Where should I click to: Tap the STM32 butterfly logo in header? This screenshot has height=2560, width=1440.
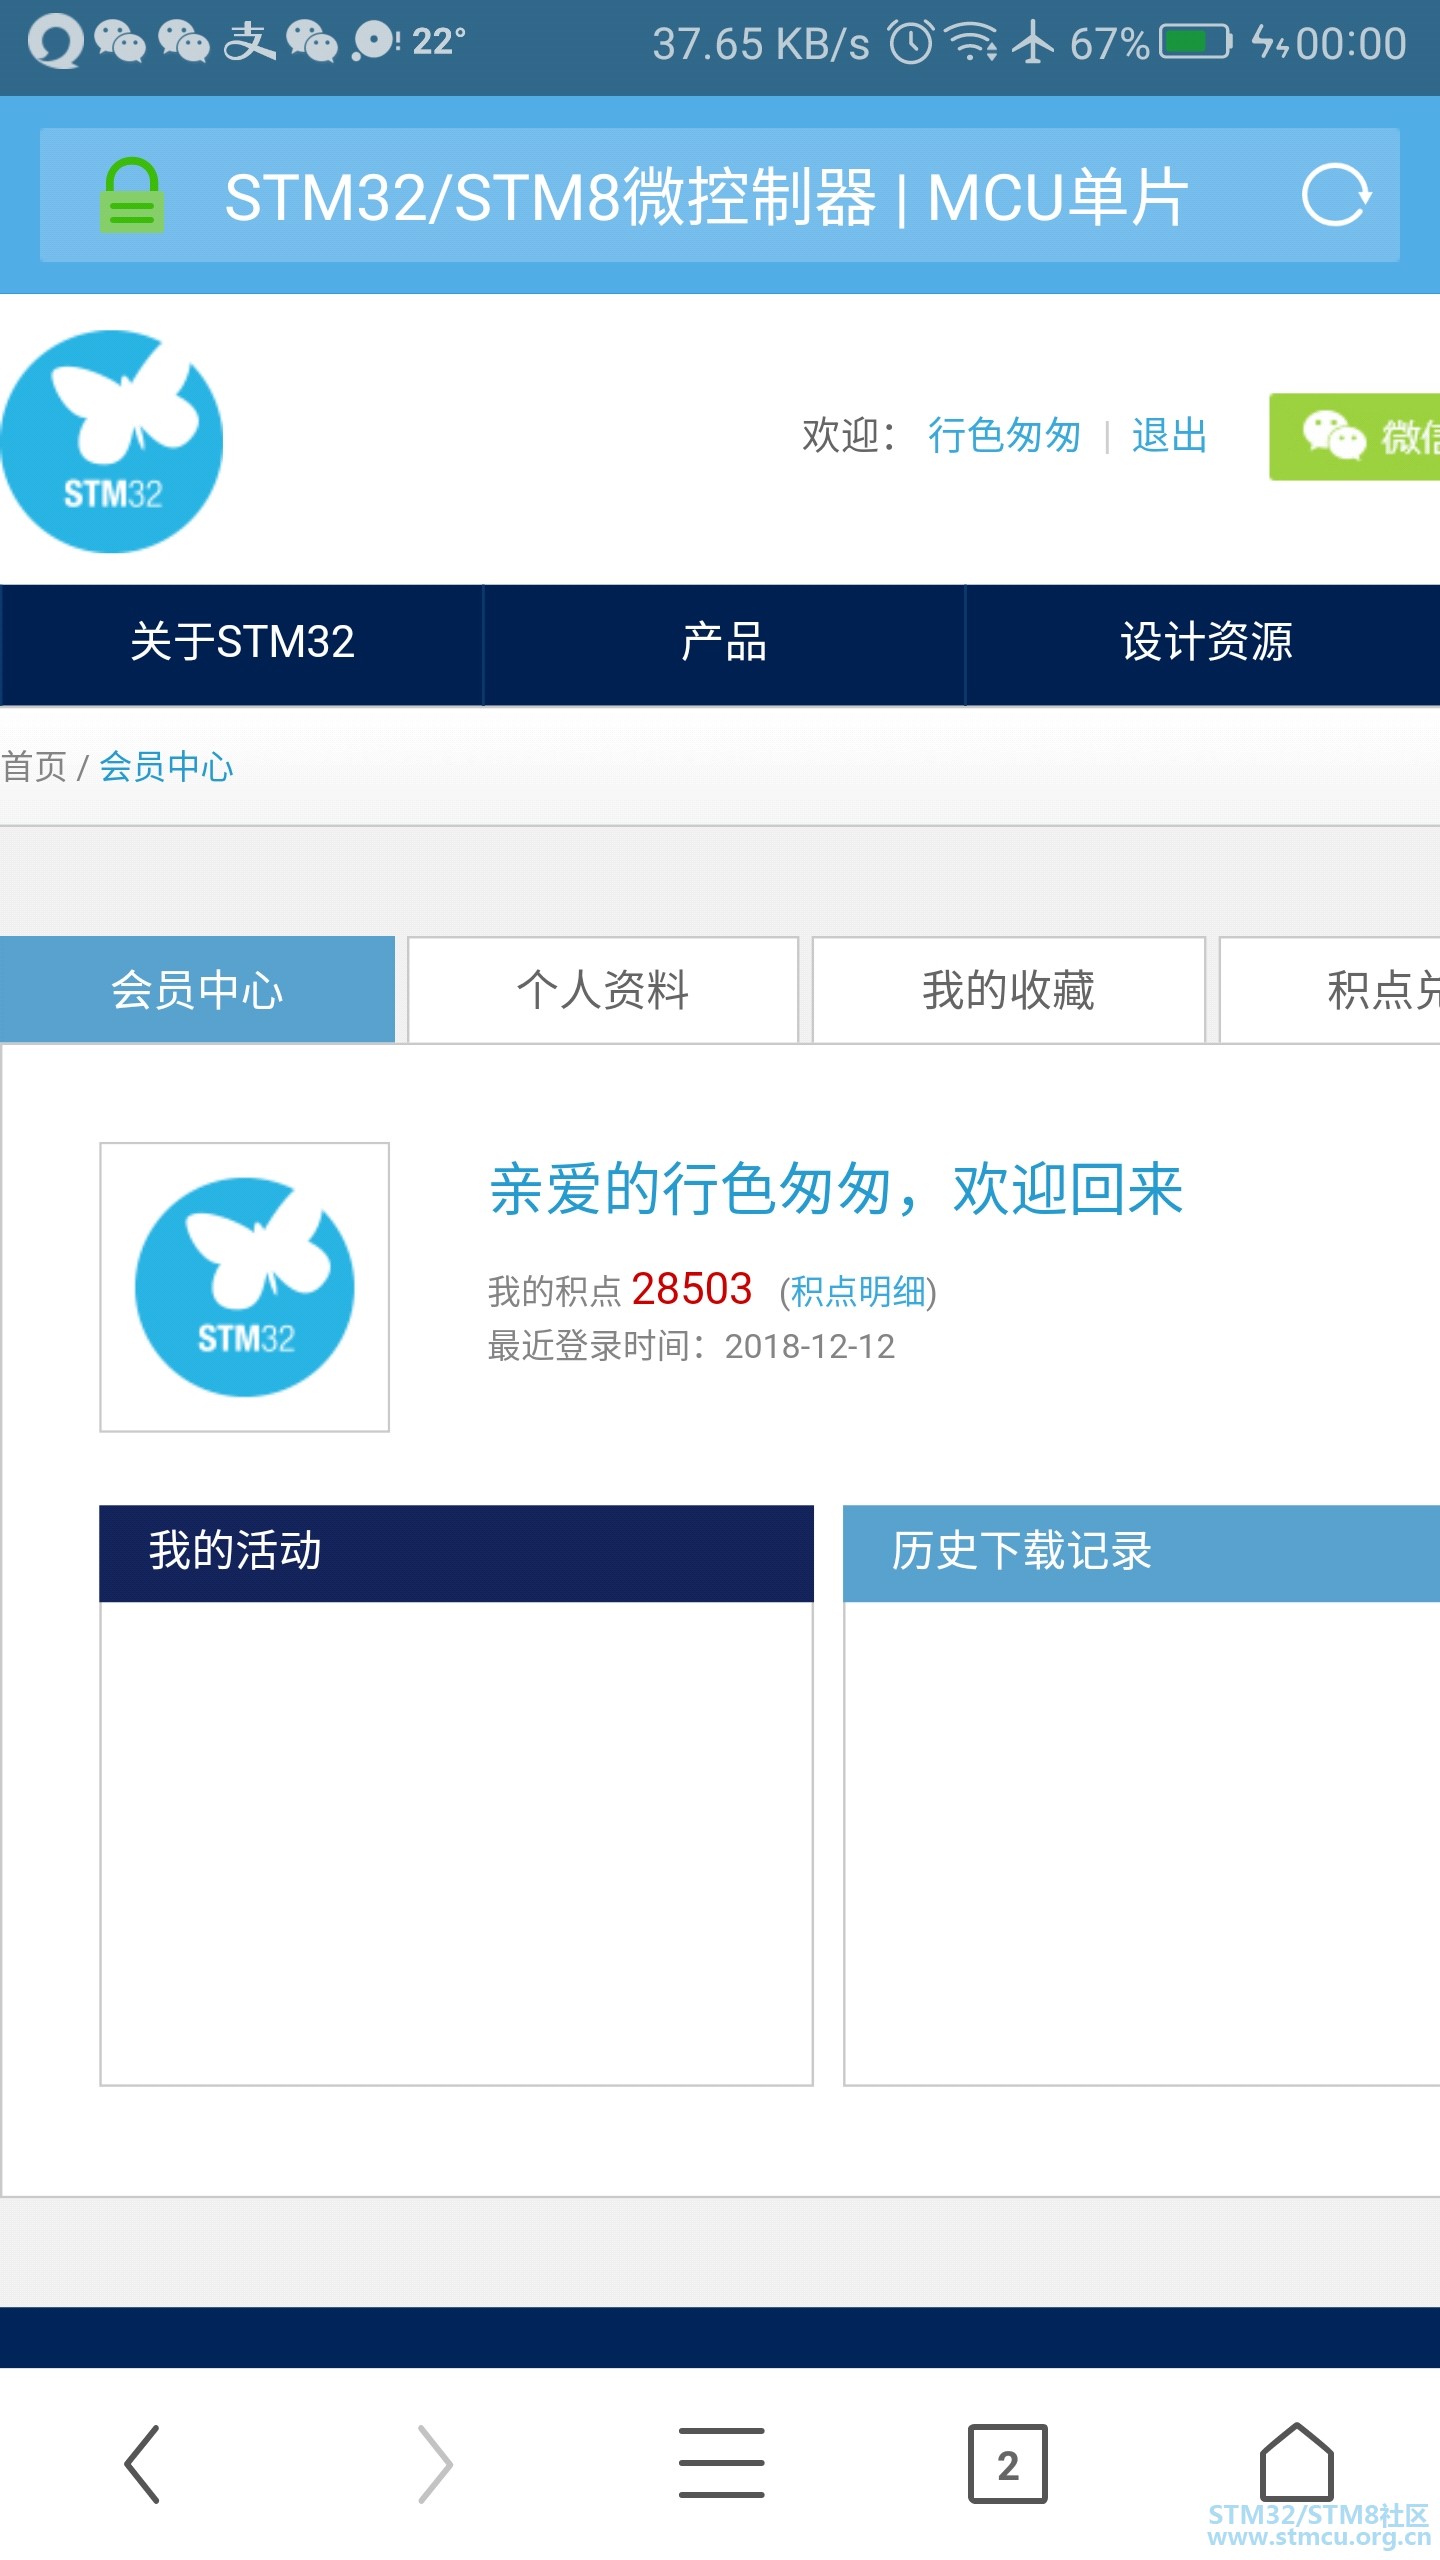111,441
